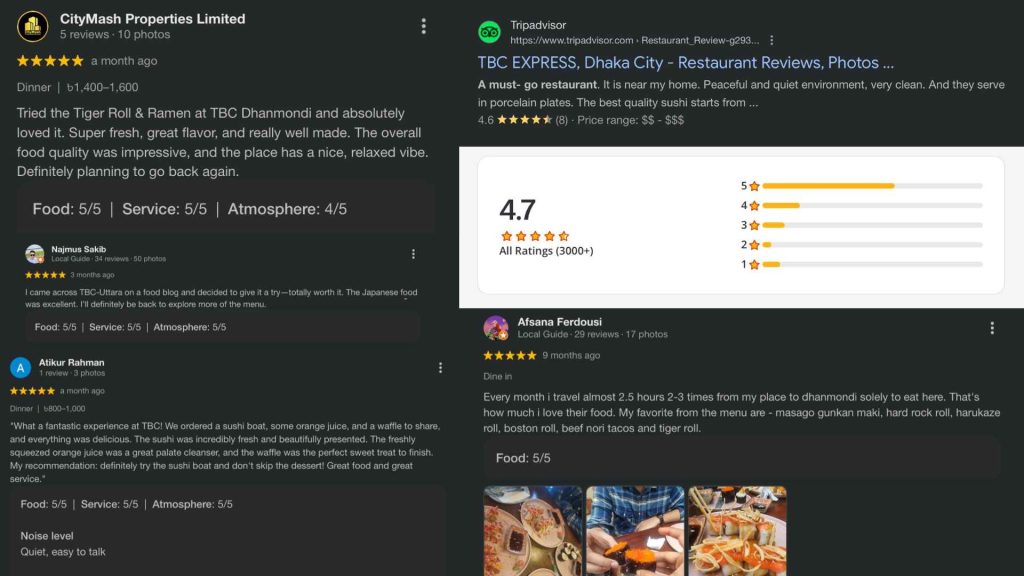This screenshot has width=1024, height=576.
Task: Open CityMash Properties review options menu
Action: coord(424,26)
